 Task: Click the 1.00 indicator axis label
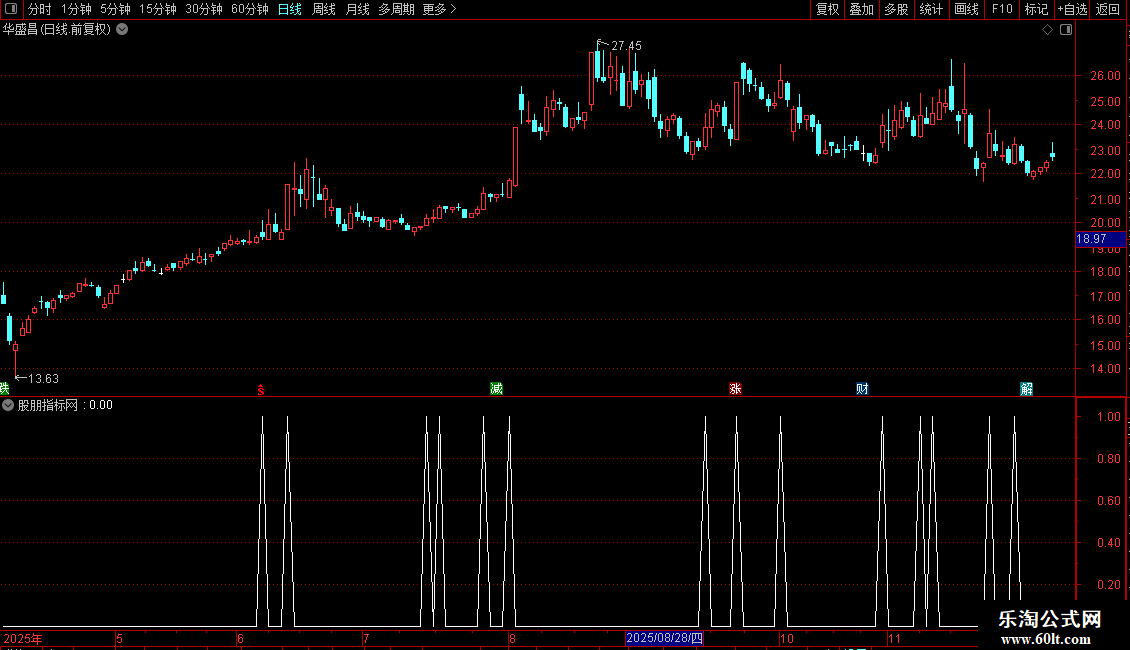click(x=1108, y=417)
